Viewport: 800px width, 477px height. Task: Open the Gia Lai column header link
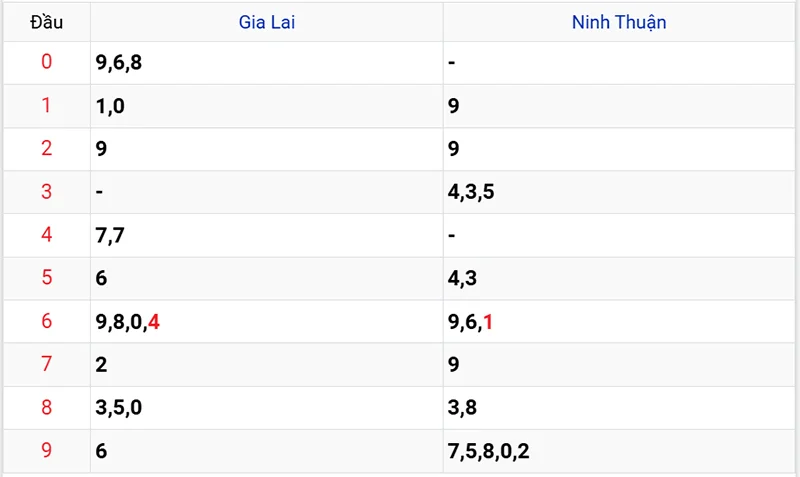pyautogui.click(x=266, y=21)
